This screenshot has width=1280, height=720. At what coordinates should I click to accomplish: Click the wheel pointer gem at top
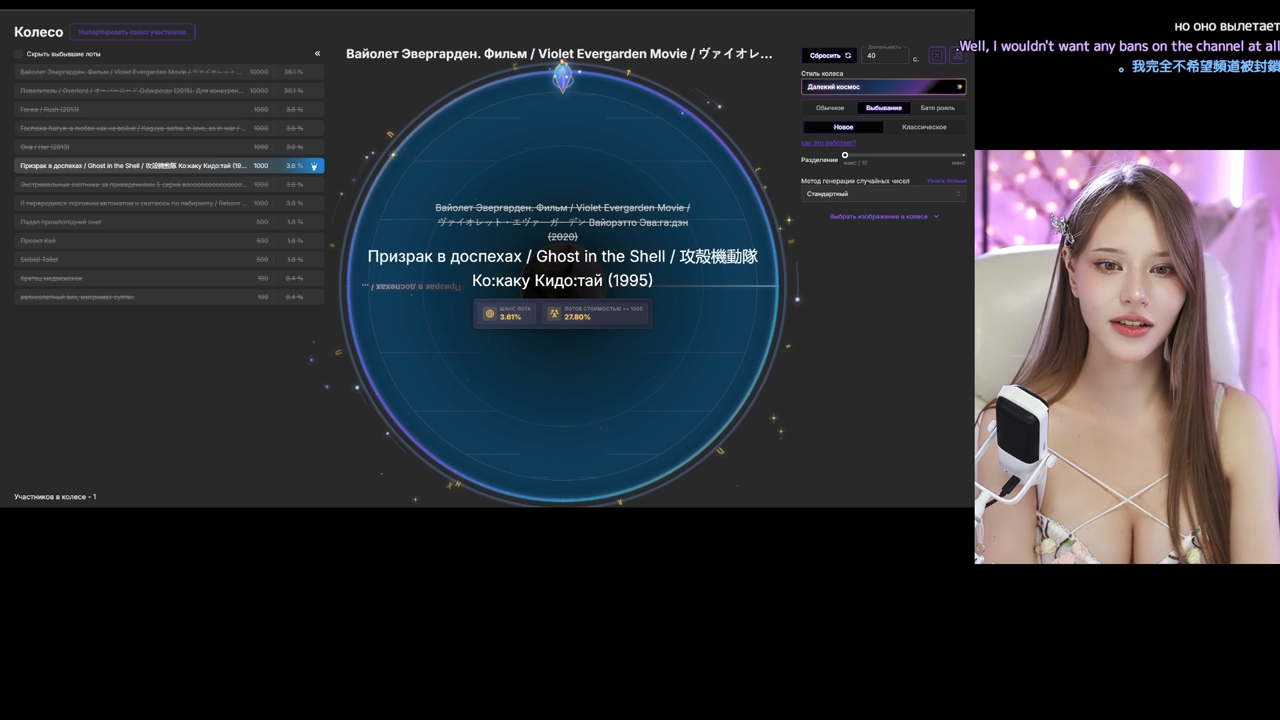point(563,76)
